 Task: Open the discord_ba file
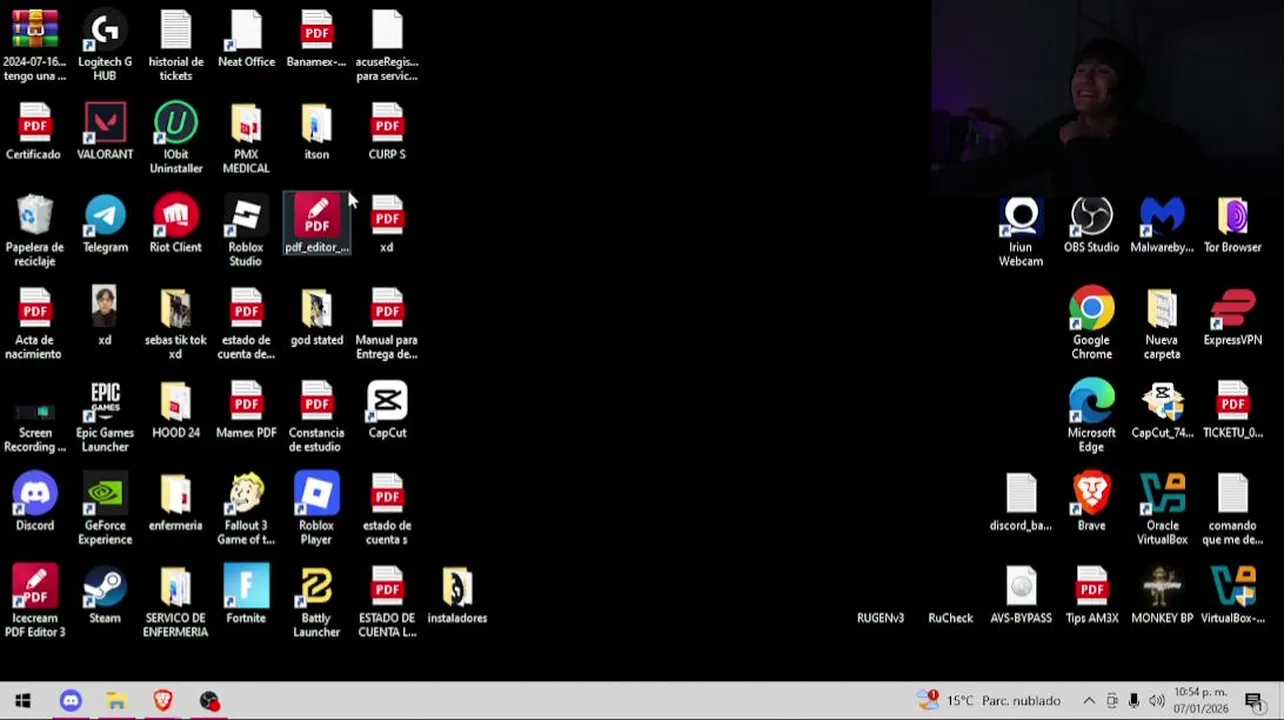coord(1021,503)
